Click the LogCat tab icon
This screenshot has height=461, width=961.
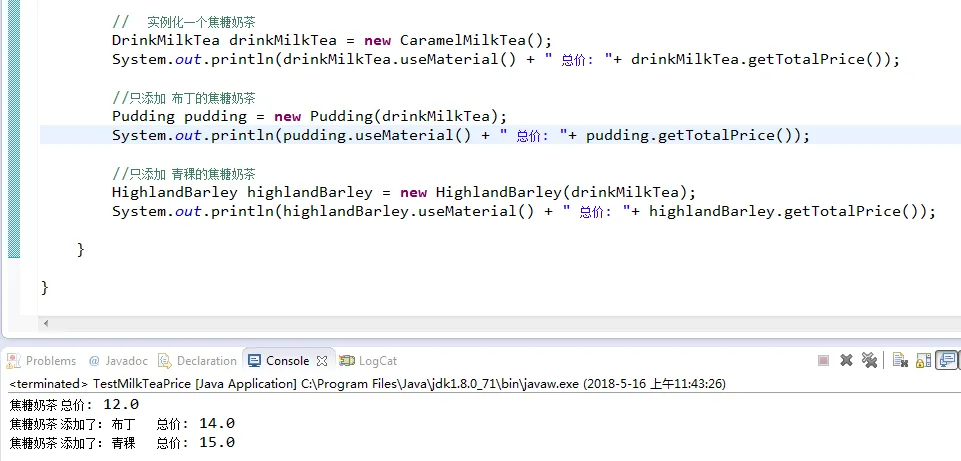click(347, 361)
